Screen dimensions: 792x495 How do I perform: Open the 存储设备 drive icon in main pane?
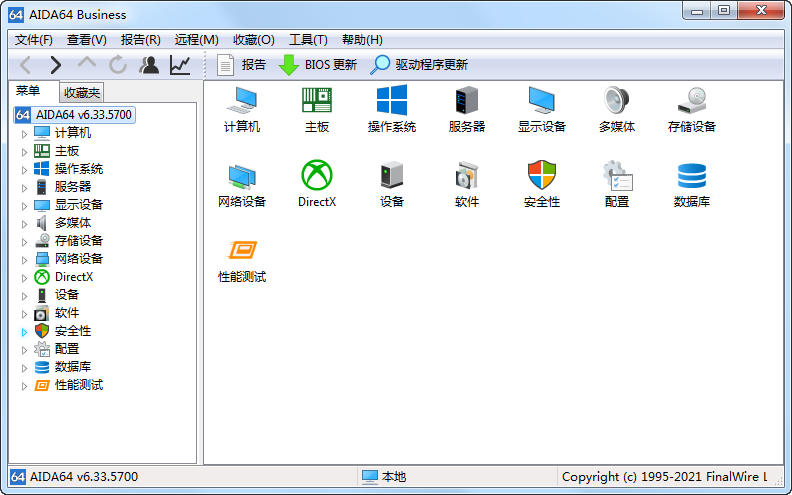point(691,109)
